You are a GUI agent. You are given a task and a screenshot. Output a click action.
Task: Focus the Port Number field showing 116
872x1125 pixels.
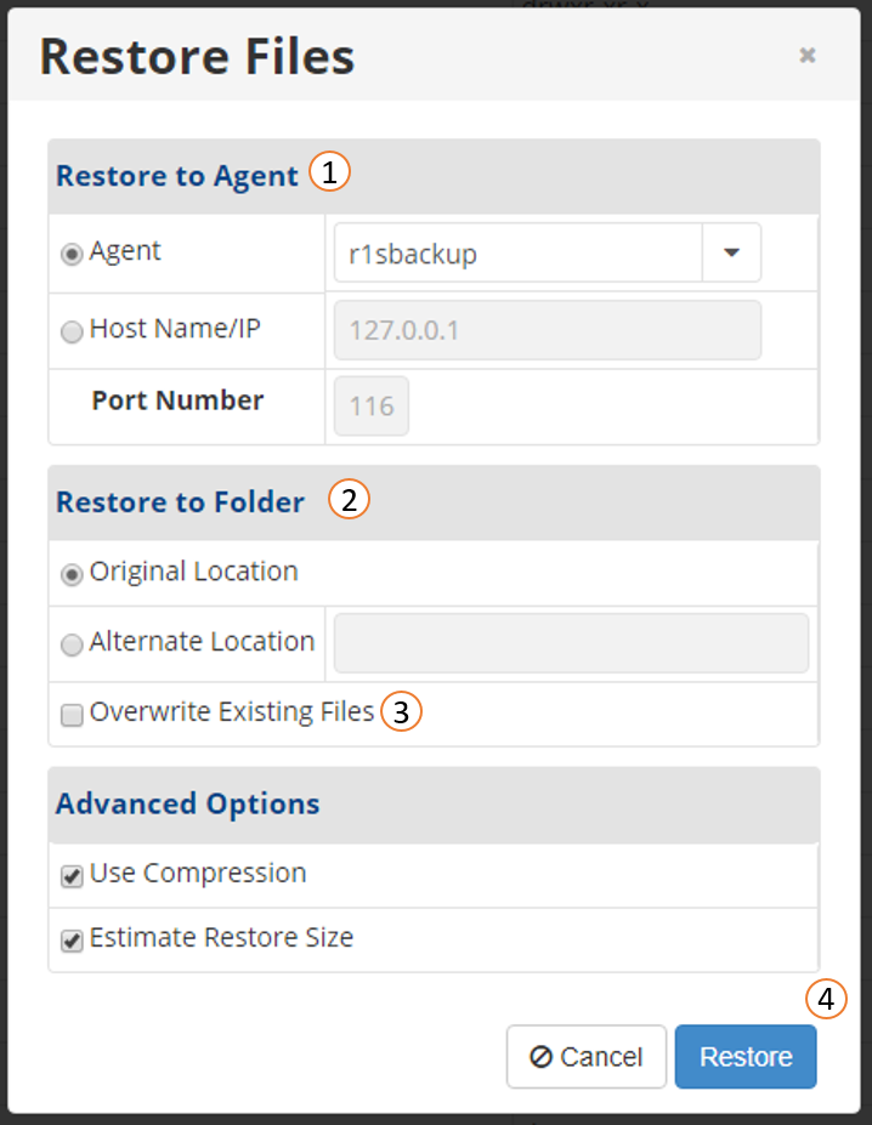[x=372, y=406]
